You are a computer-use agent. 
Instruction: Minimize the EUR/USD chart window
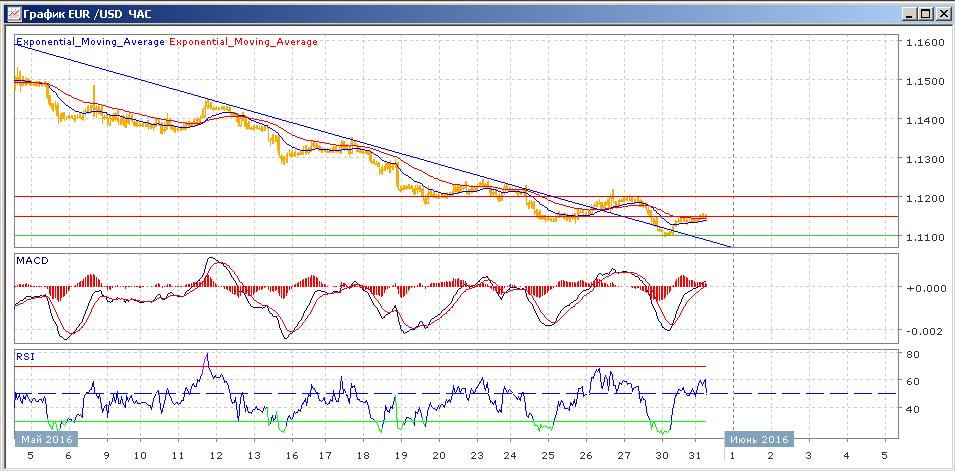[908, 14]
